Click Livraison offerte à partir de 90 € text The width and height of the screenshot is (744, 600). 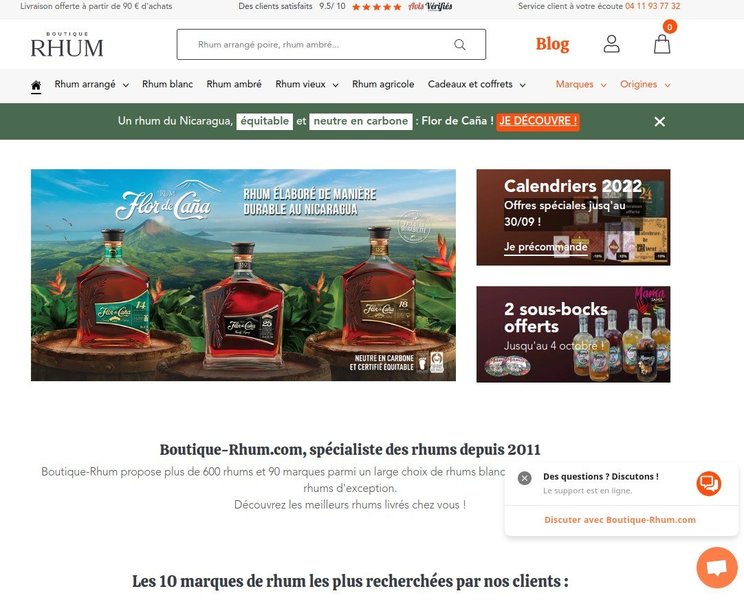tap(96, 6)
